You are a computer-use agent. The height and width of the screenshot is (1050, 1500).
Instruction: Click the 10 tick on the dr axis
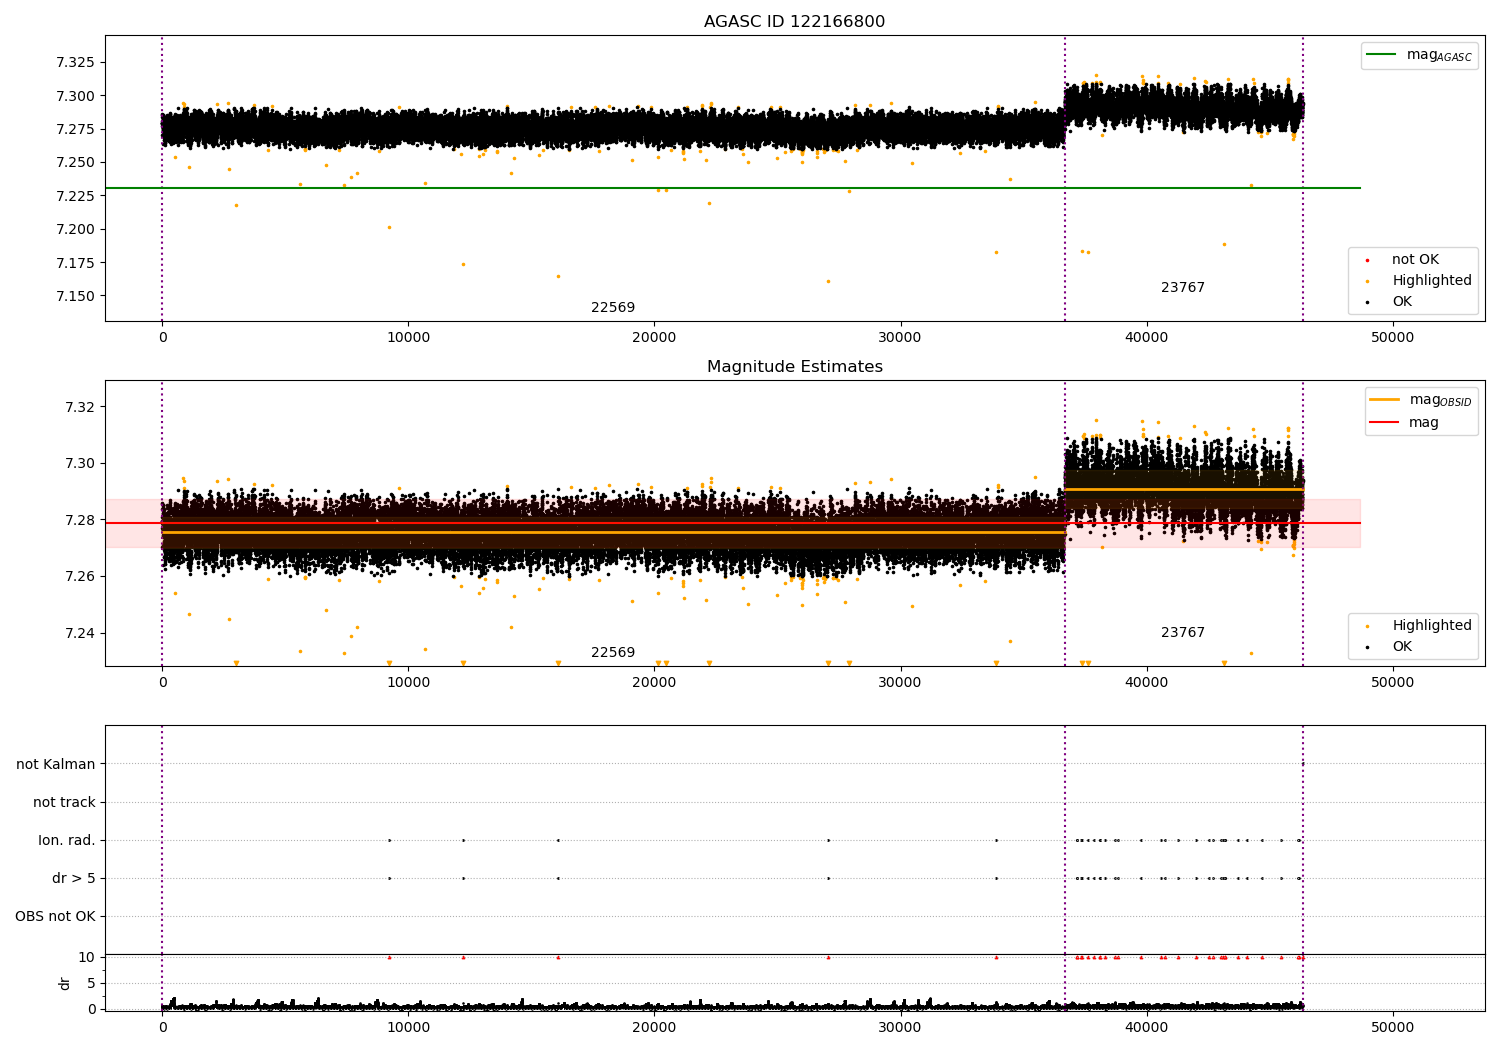tap(87, 958)
